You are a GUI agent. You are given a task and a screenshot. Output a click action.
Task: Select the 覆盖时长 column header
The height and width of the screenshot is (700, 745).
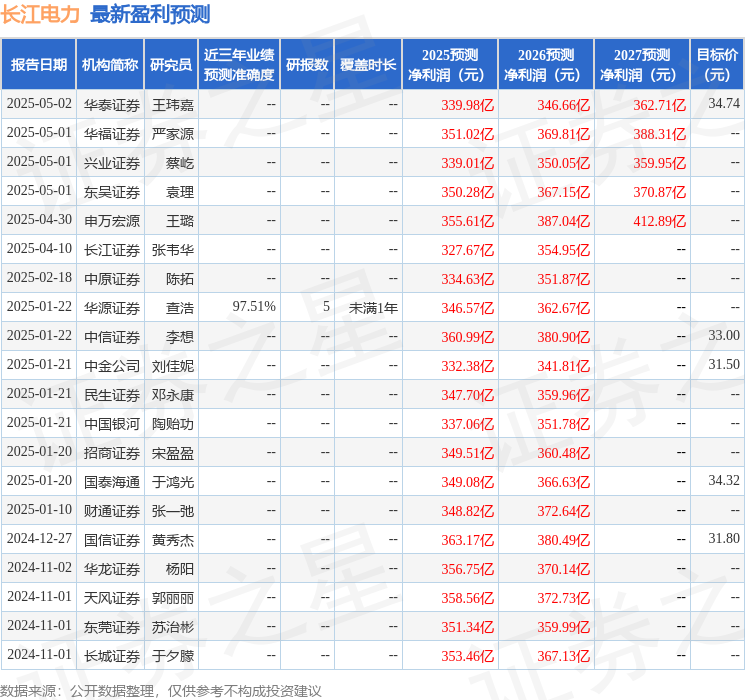point(368,65)
